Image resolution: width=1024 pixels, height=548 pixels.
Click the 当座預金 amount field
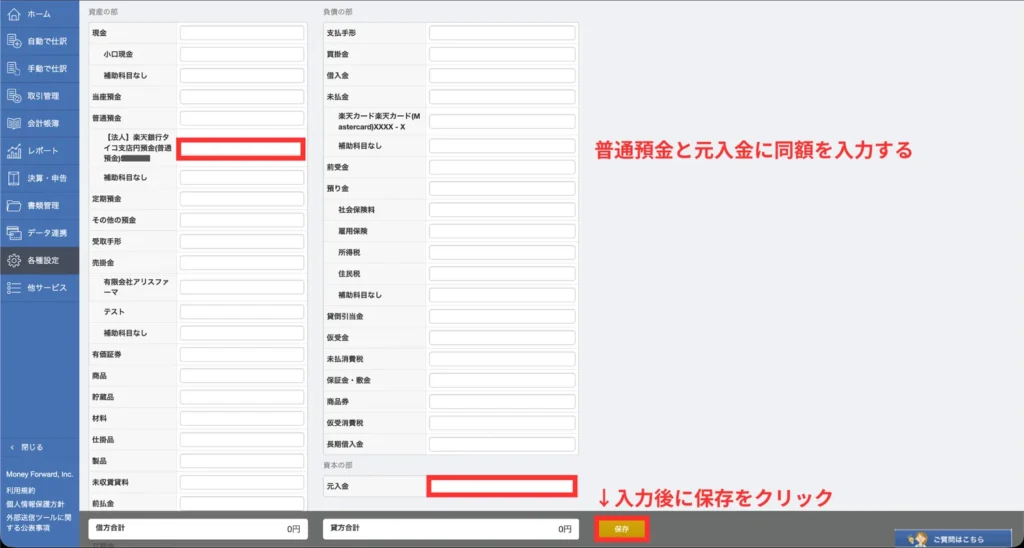click(x=242, y=97)
